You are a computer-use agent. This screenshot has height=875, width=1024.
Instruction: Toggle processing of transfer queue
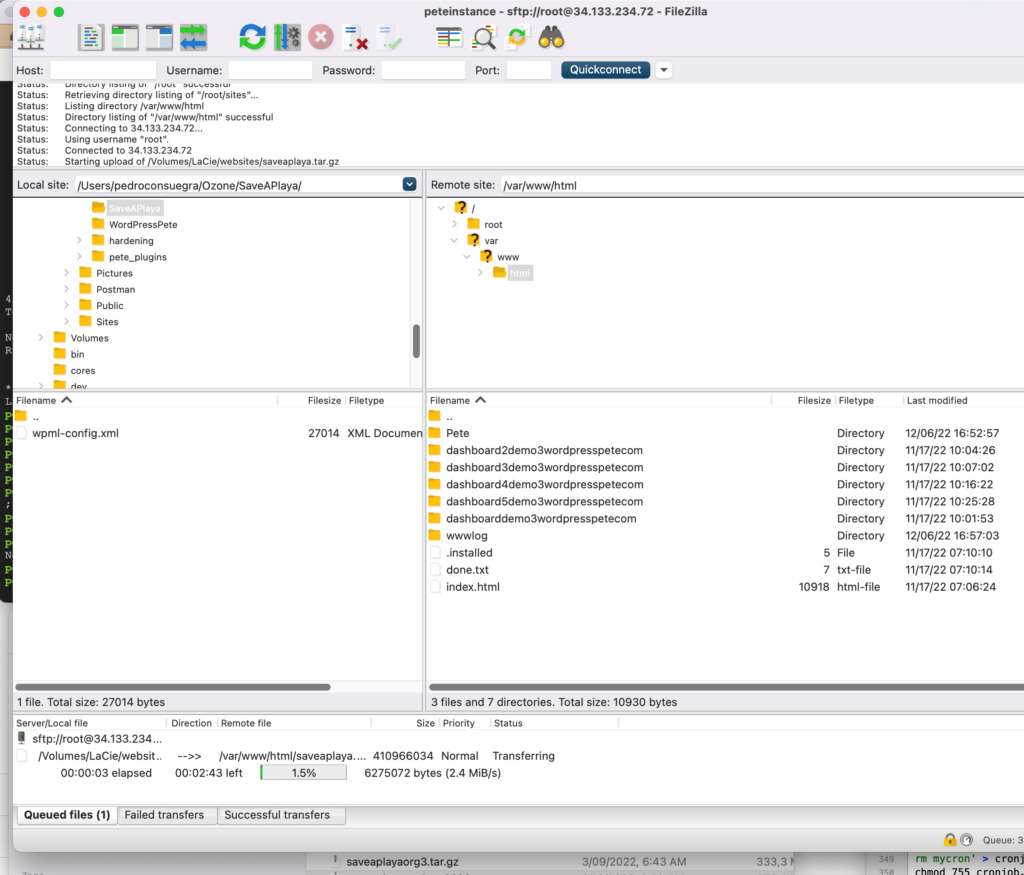(x=287, y=38)
